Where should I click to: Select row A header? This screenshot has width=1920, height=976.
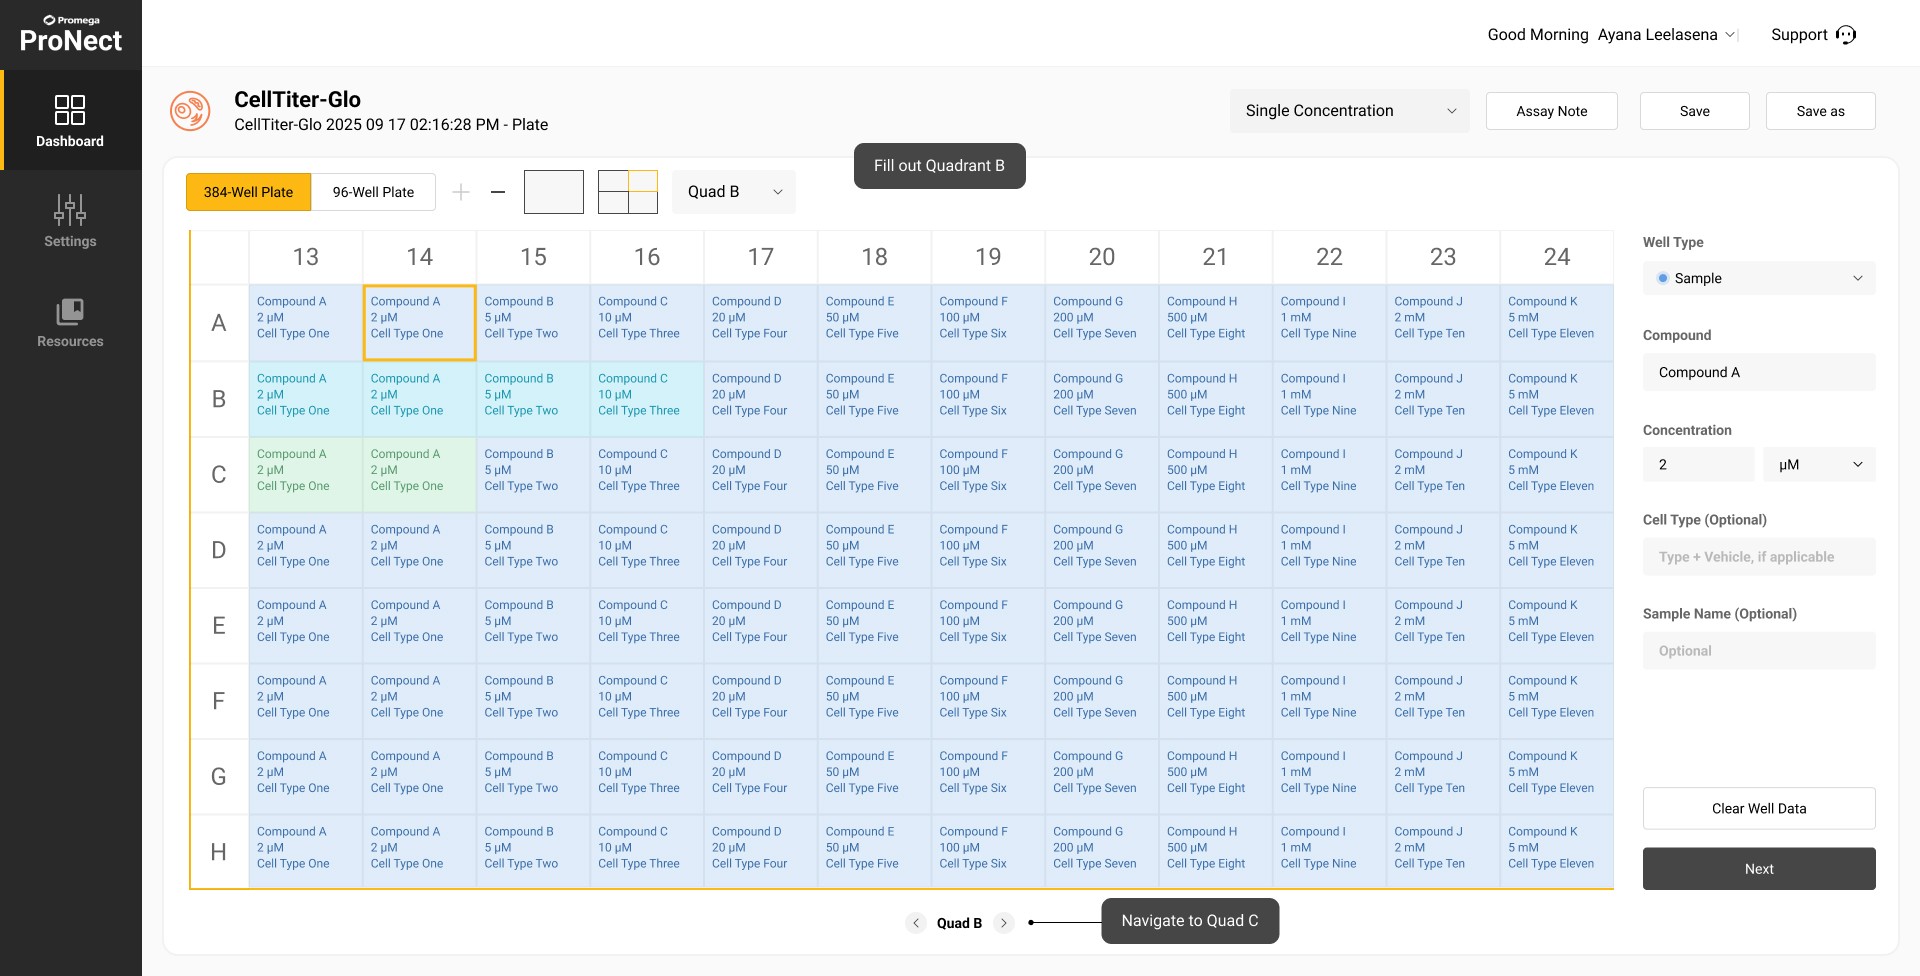coord(219,323)
